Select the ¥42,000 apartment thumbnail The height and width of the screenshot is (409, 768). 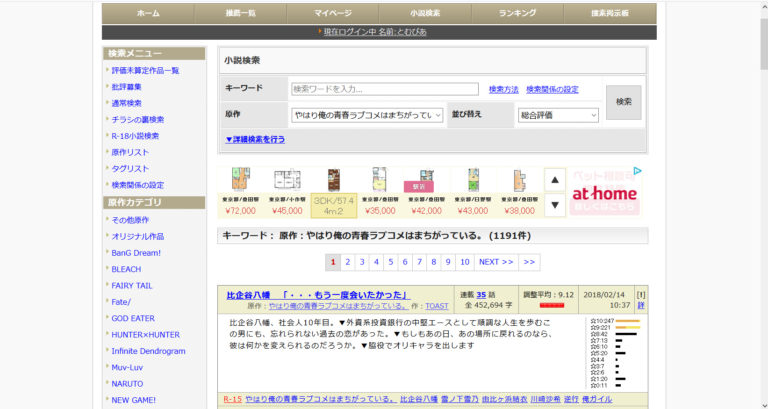426,192
